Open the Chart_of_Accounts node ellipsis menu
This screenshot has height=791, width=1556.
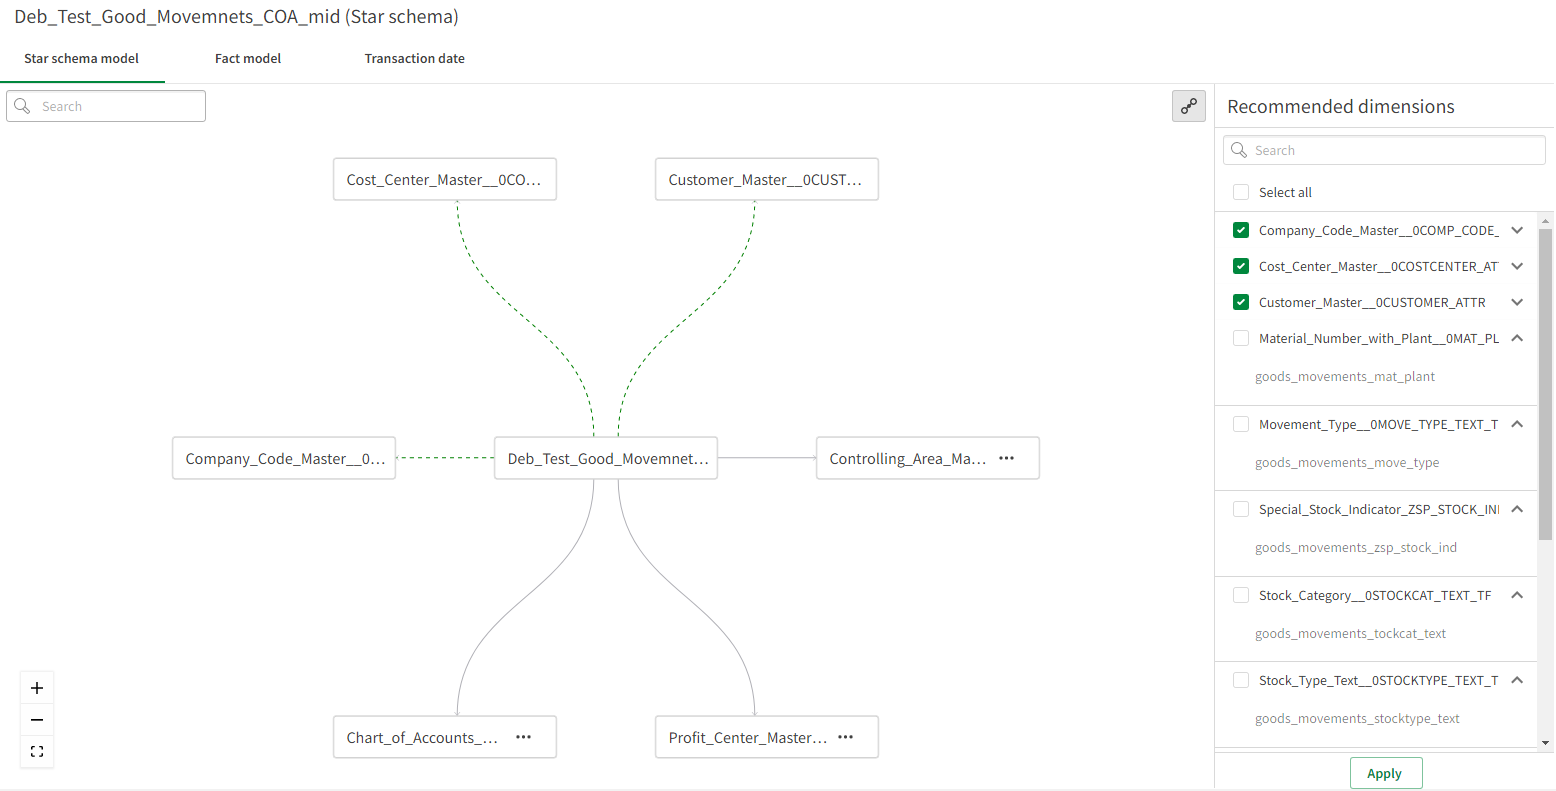(x=523, y=737)
